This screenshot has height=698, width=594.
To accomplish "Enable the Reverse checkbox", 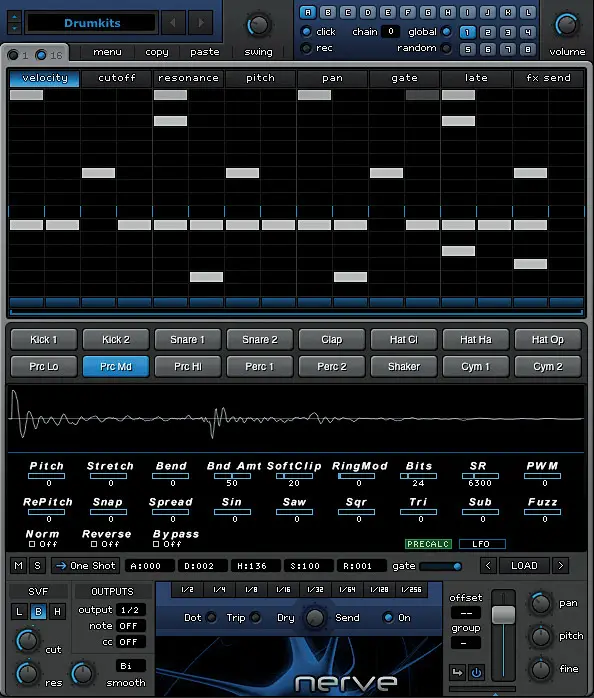I will pyautogui.click(x=94, y=544).
